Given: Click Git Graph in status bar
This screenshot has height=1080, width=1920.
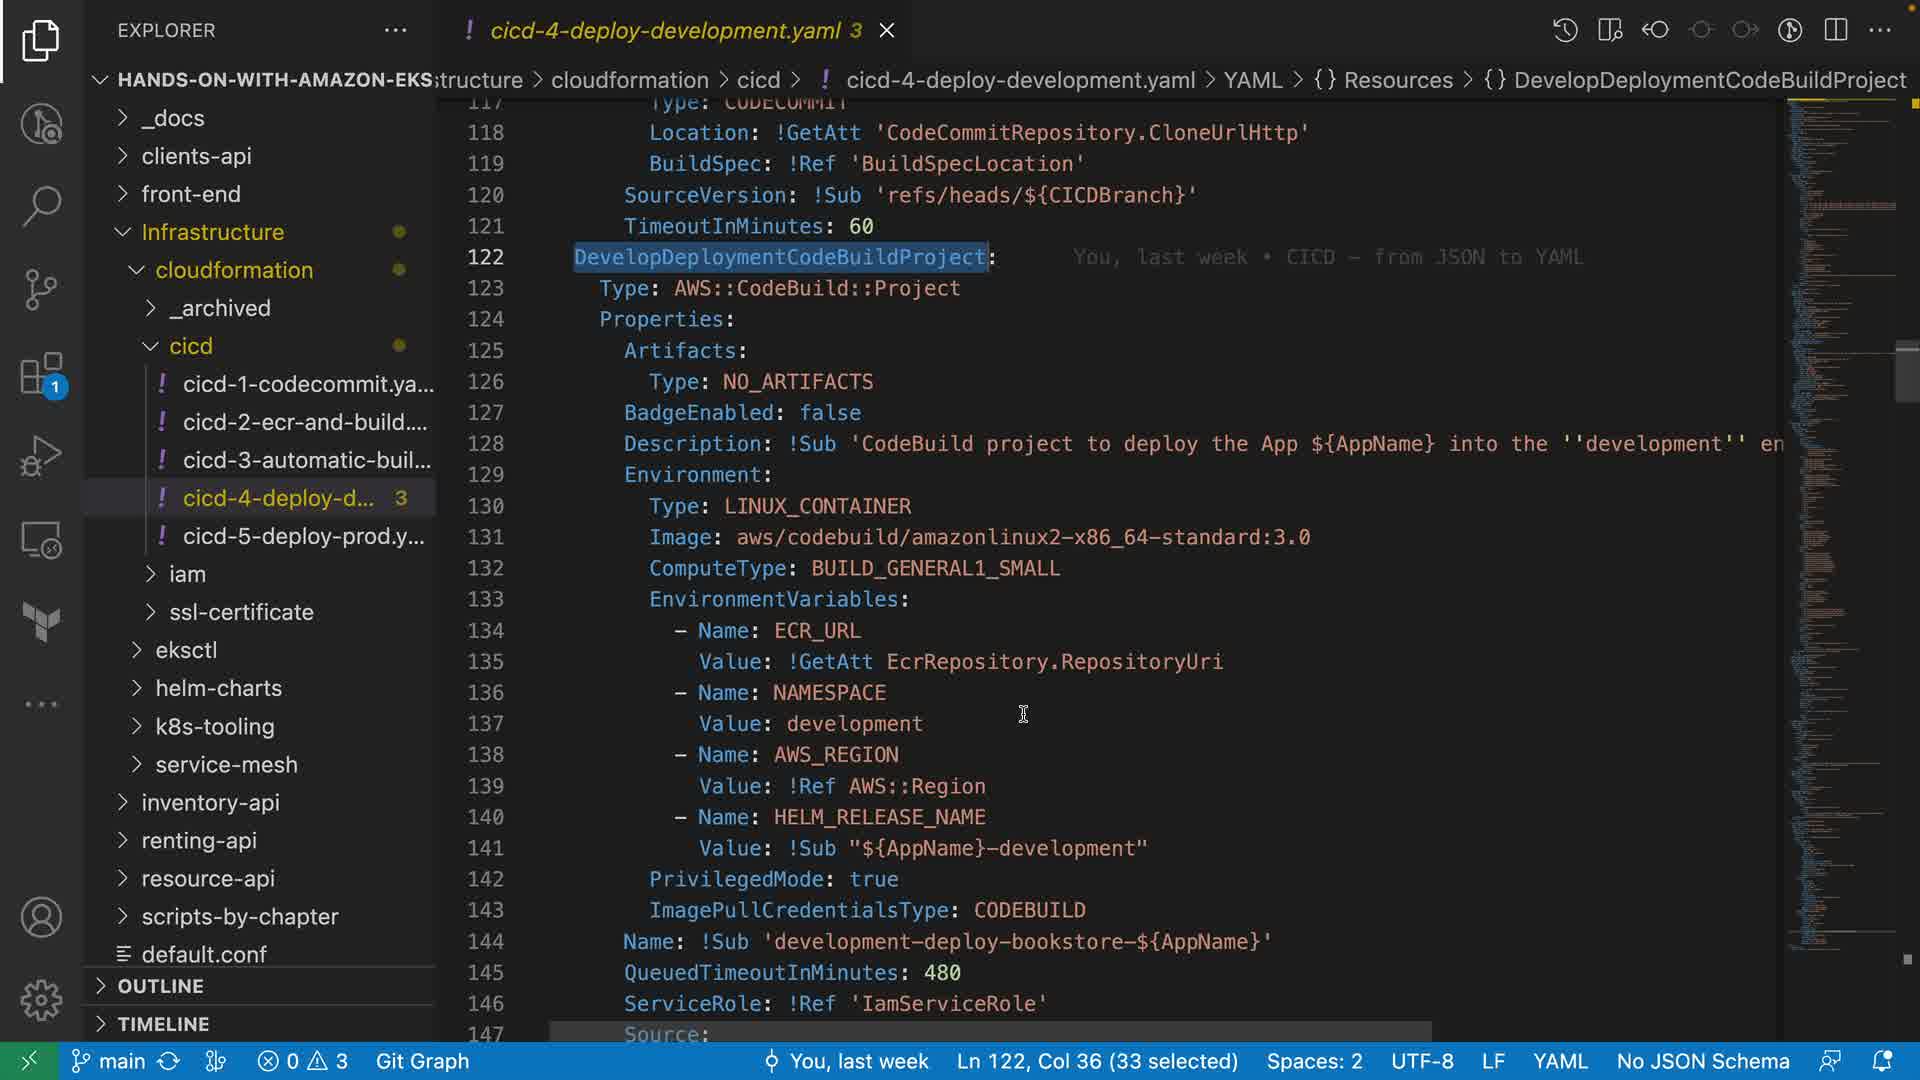Looking at the screenshot, I should tap(422, 1061).
